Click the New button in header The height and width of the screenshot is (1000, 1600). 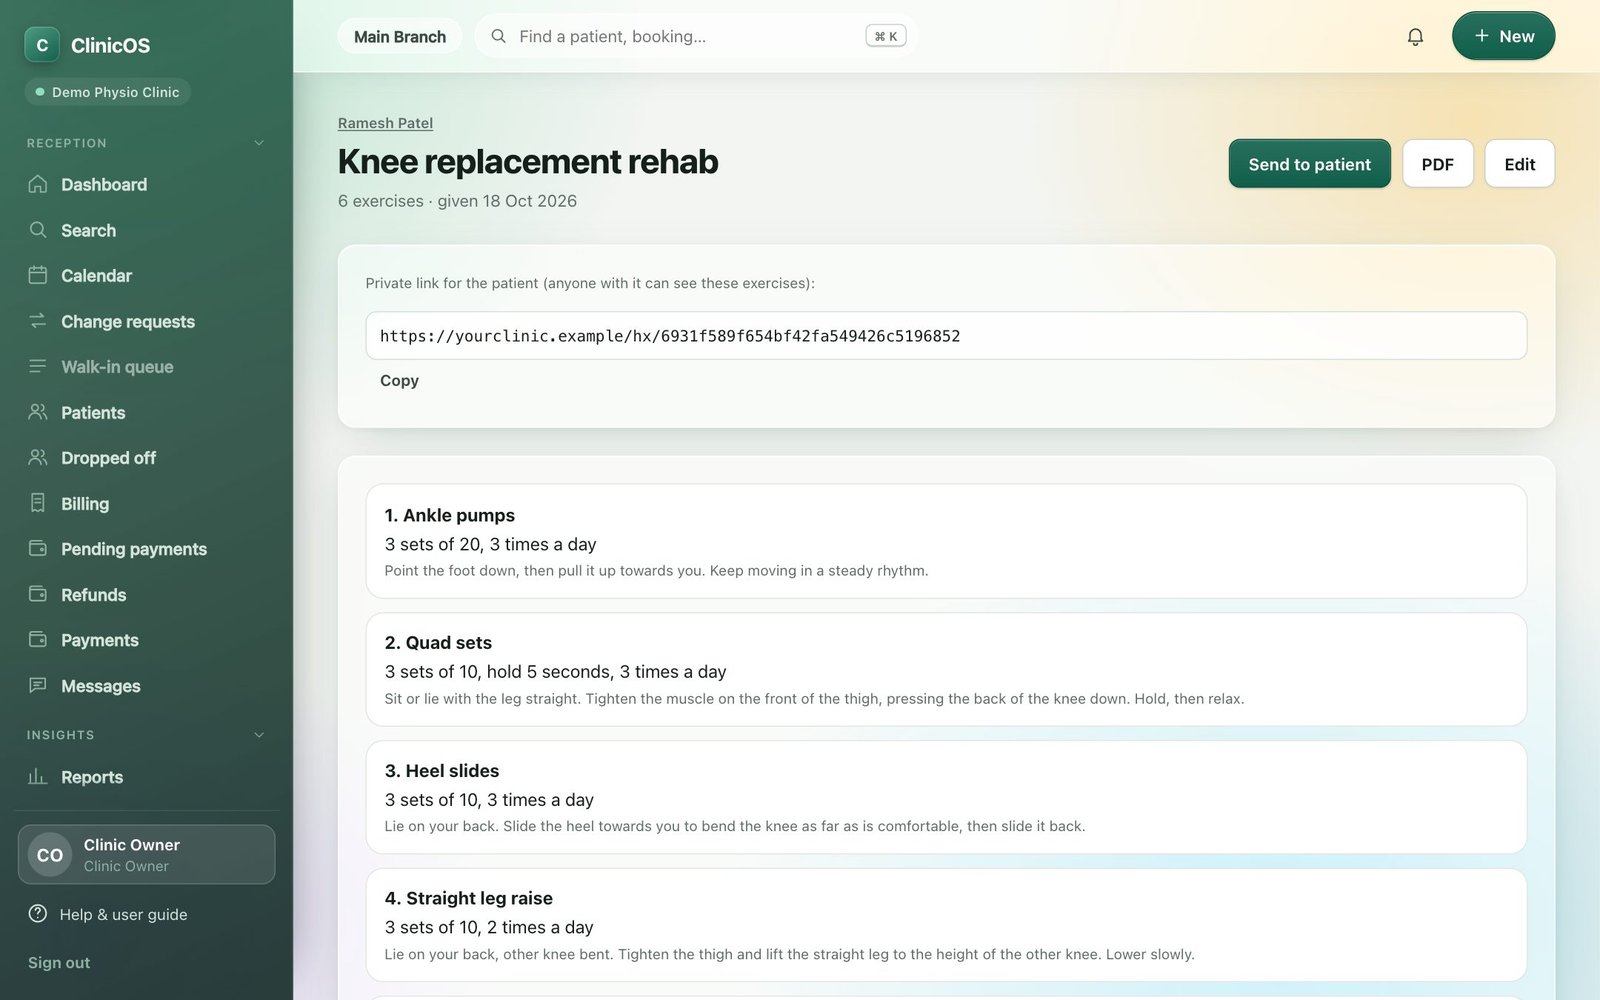(1503, 36)
